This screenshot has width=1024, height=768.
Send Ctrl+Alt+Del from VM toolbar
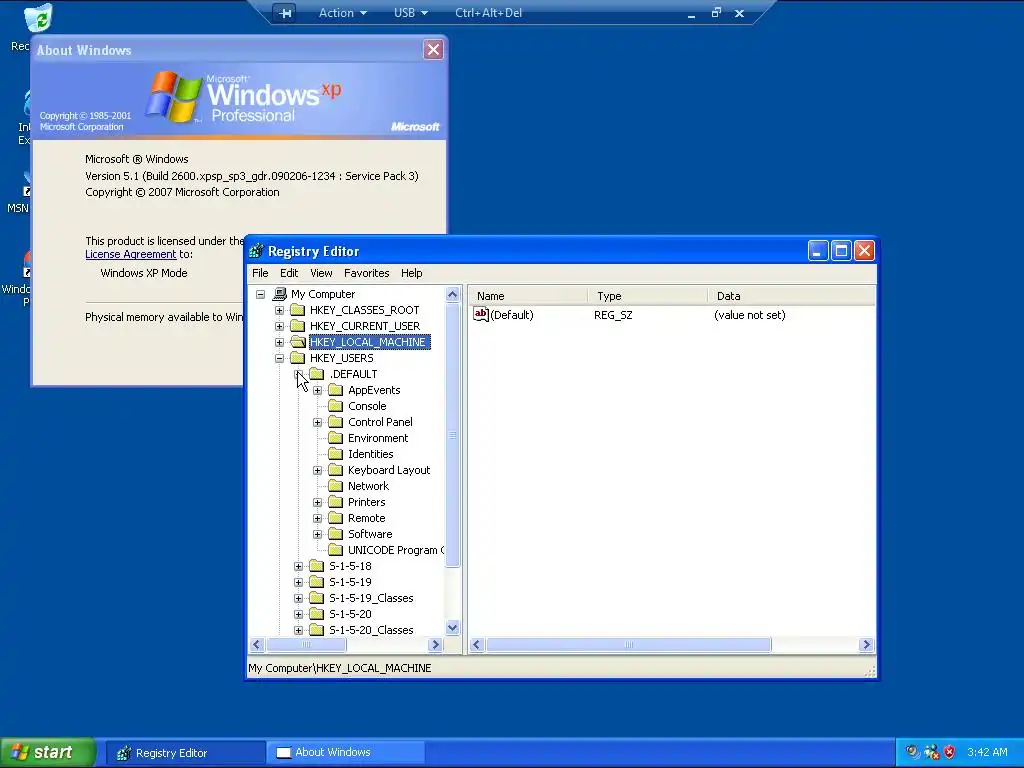488,13
